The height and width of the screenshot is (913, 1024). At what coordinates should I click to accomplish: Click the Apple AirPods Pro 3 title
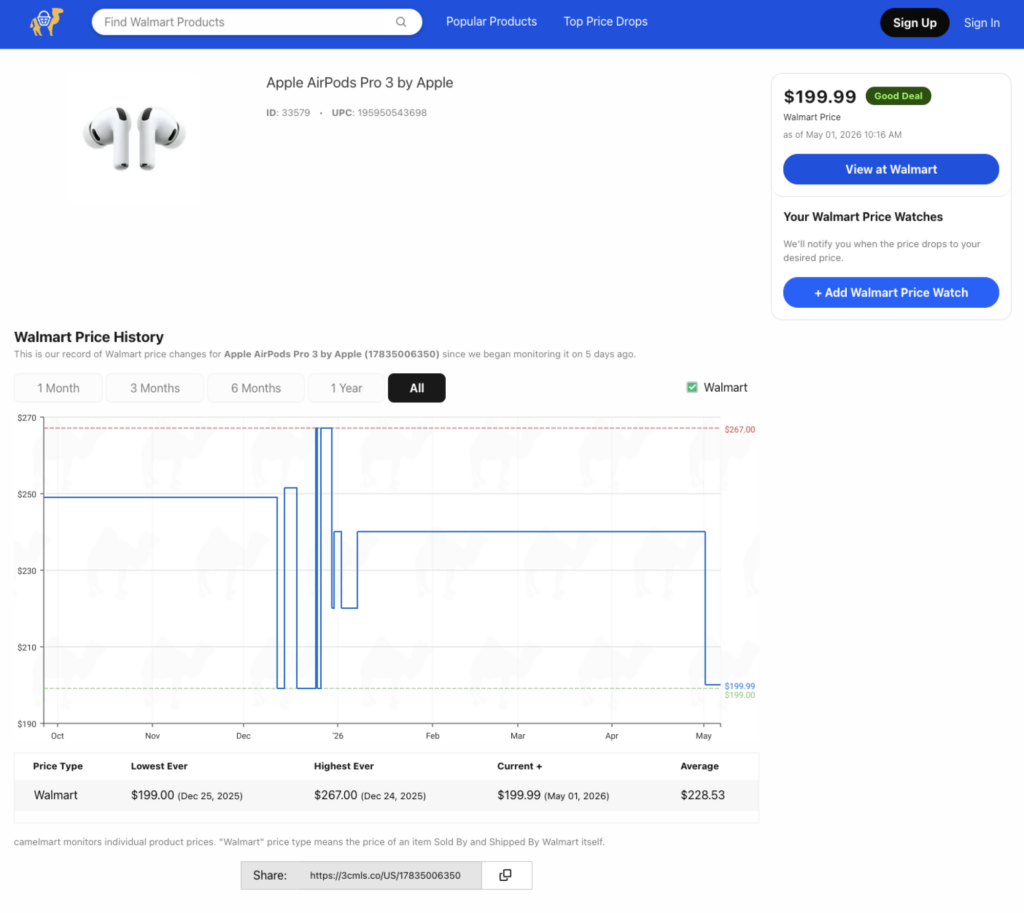point(359,83)
